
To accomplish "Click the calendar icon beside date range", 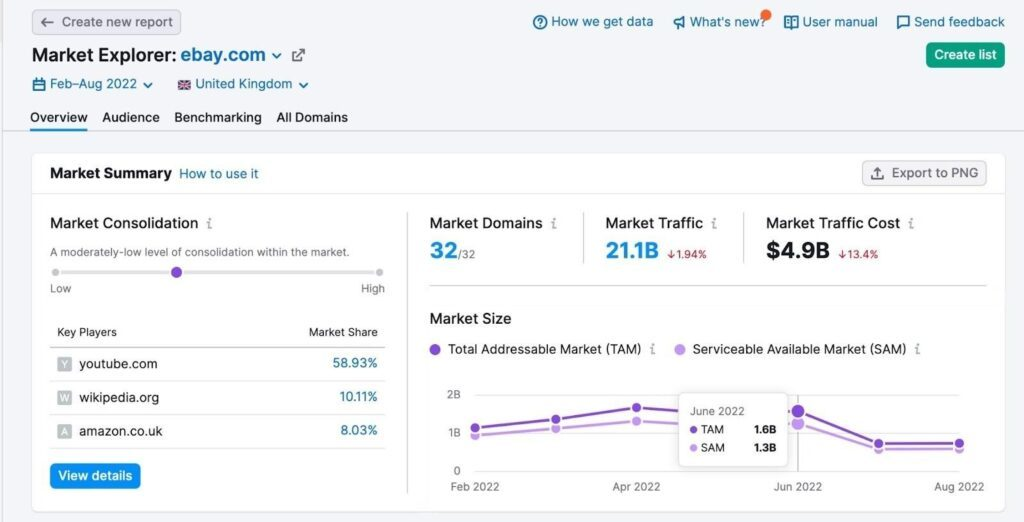I will tap(39, 84).
